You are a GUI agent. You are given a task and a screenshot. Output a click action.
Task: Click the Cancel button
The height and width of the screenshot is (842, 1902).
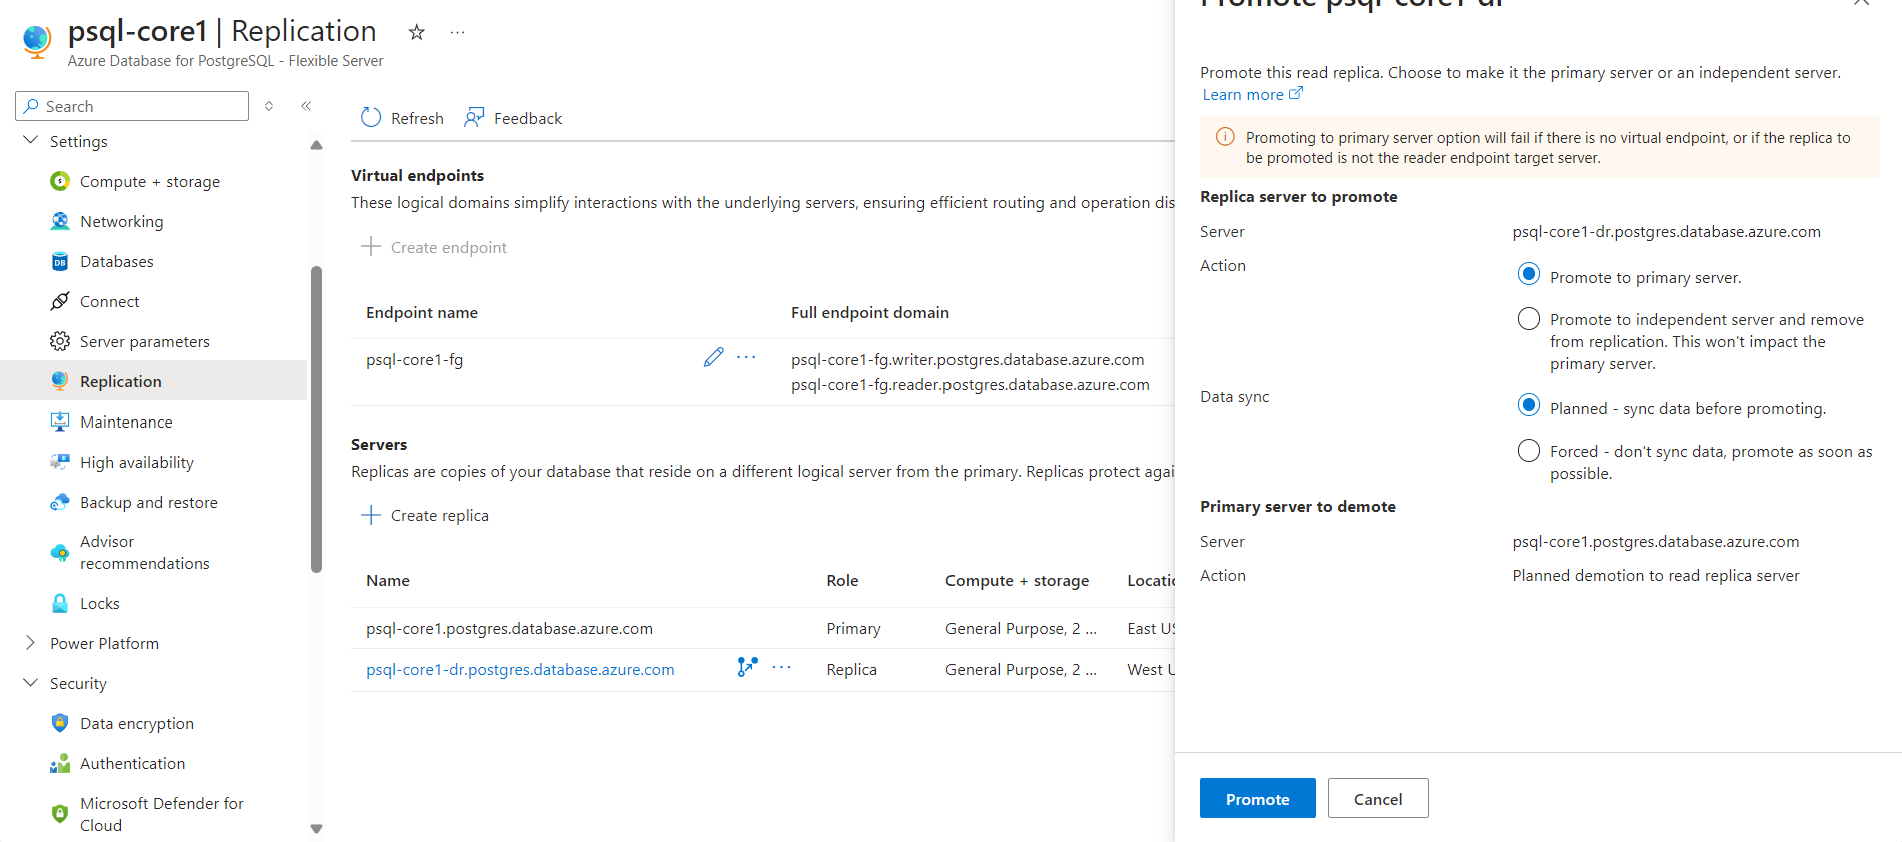point(1377,798)
